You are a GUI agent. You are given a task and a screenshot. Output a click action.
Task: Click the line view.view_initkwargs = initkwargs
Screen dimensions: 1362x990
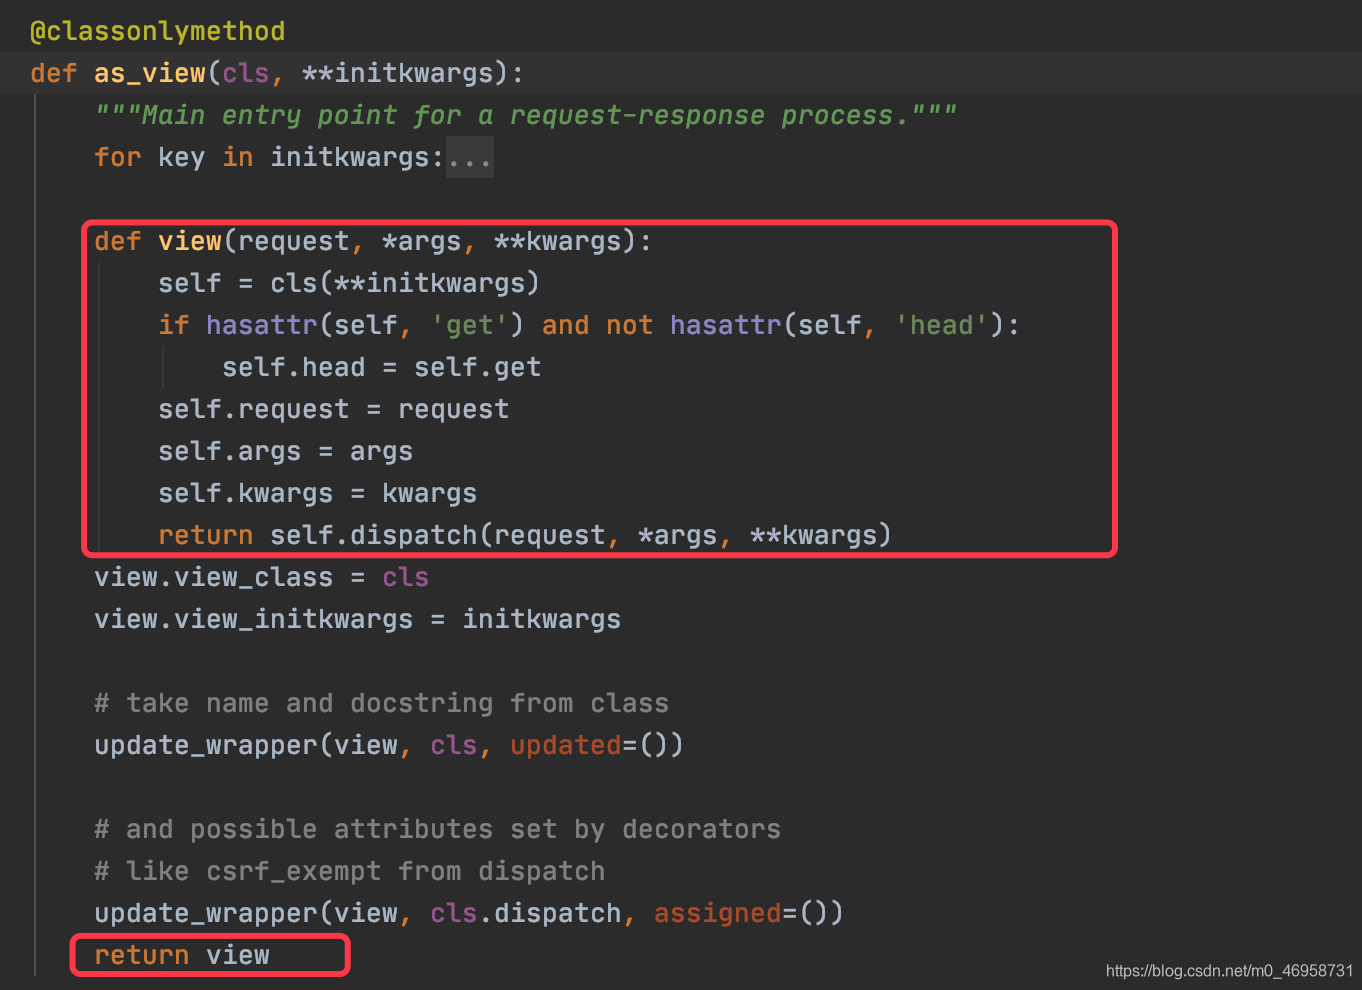(357, 619)
